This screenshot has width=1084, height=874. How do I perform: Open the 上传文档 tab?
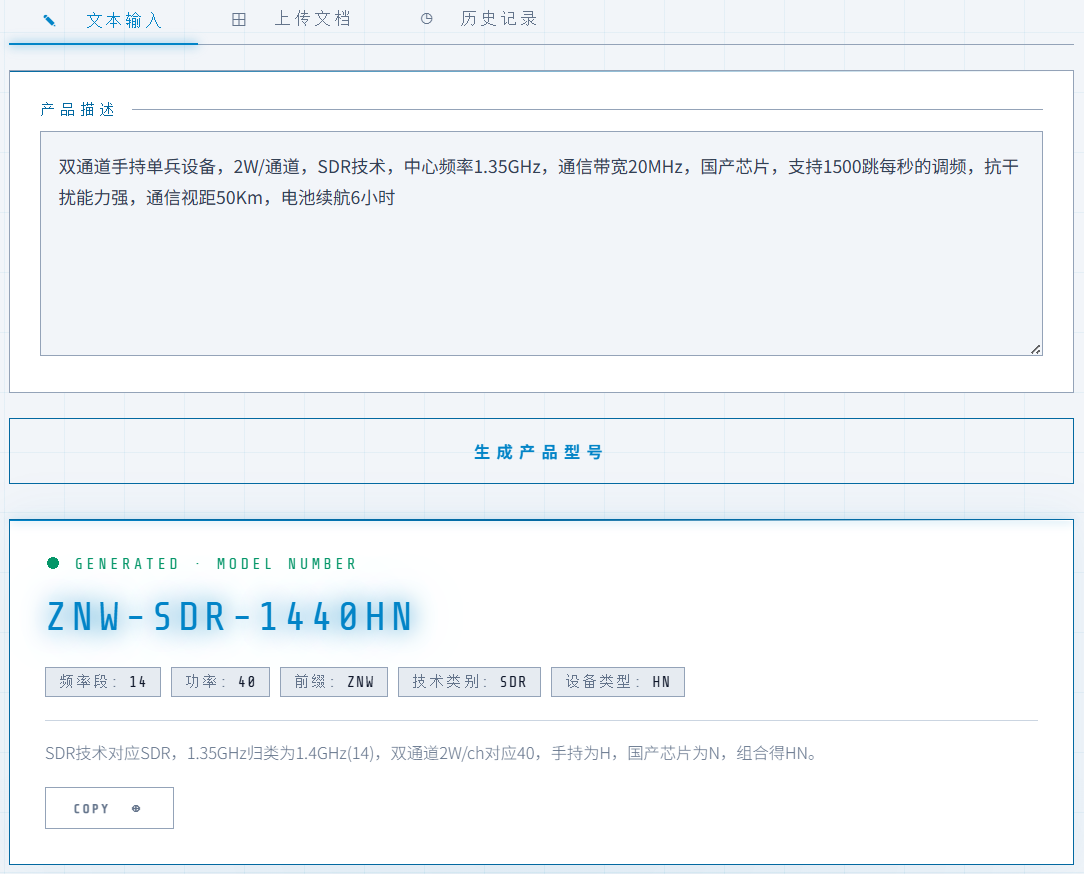[291, 19]
